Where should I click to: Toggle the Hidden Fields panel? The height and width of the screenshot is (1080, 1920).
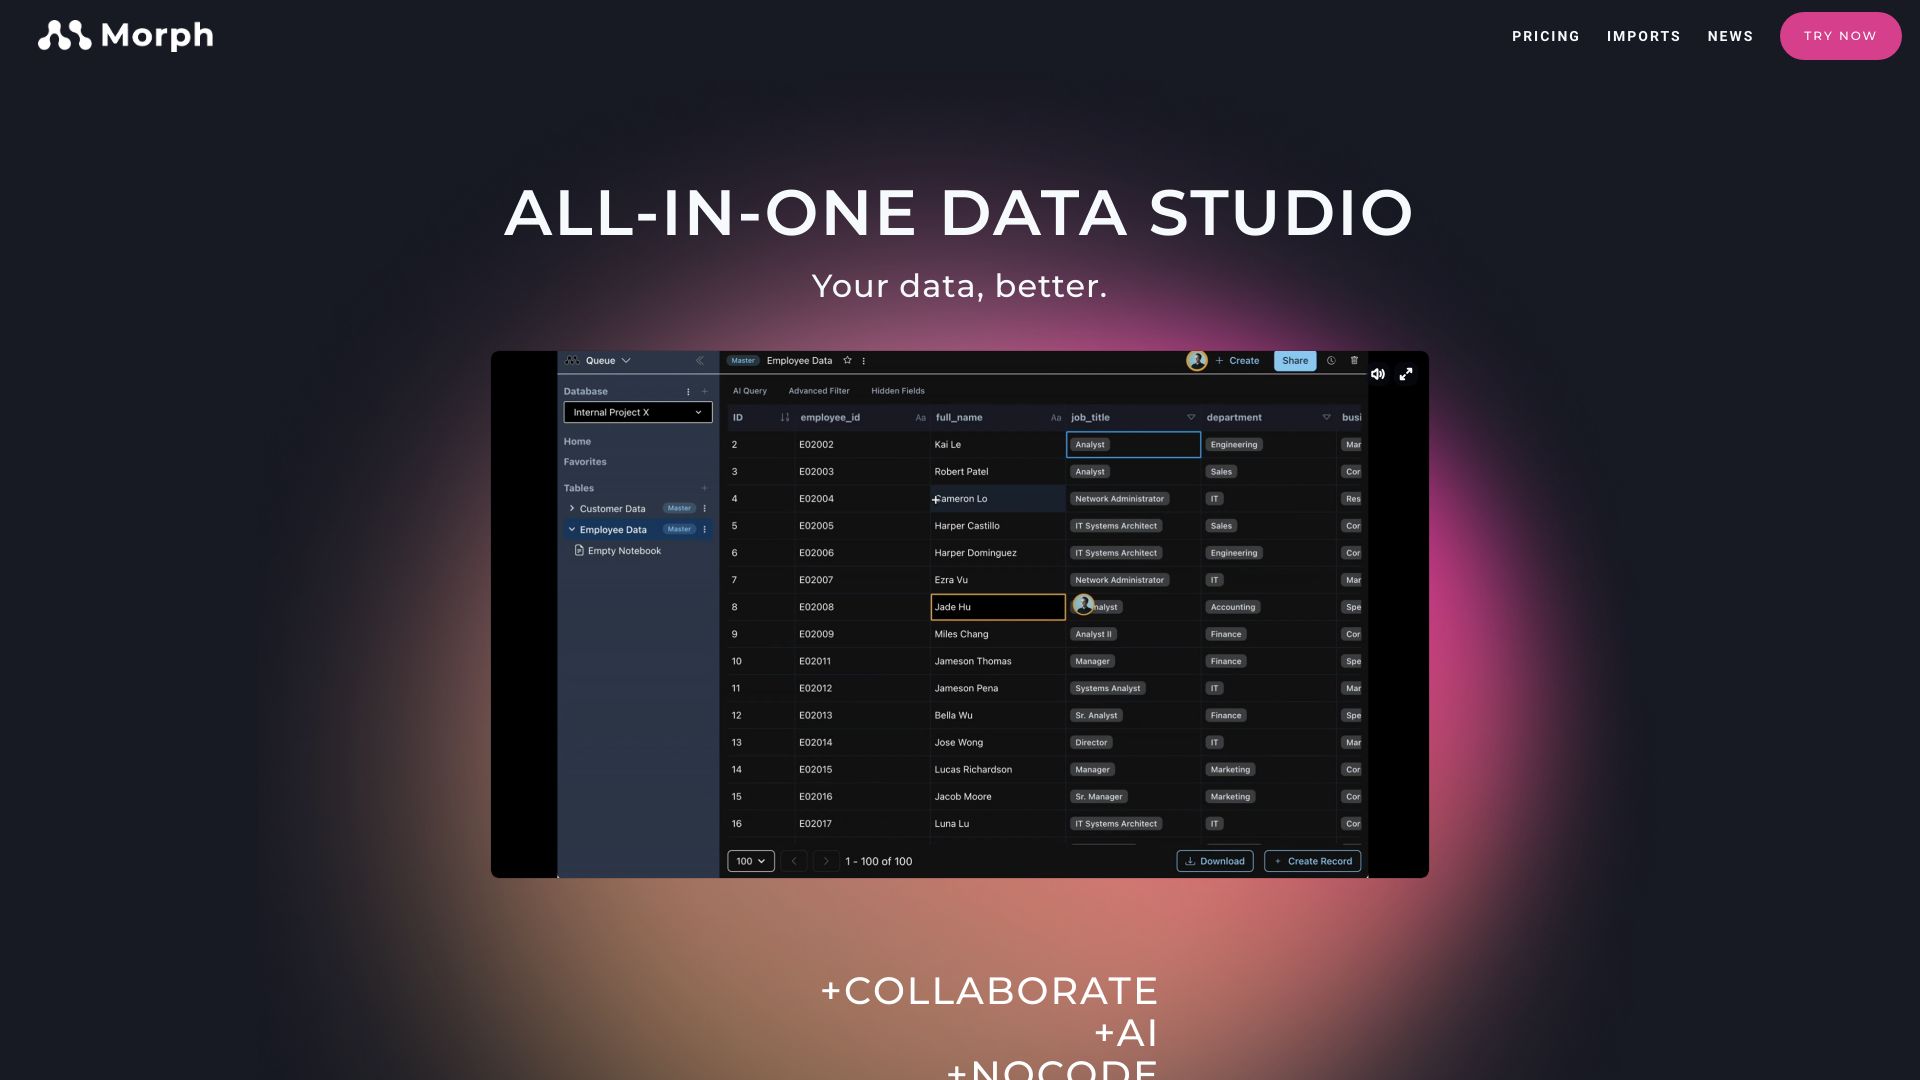[x=897, y=390]
